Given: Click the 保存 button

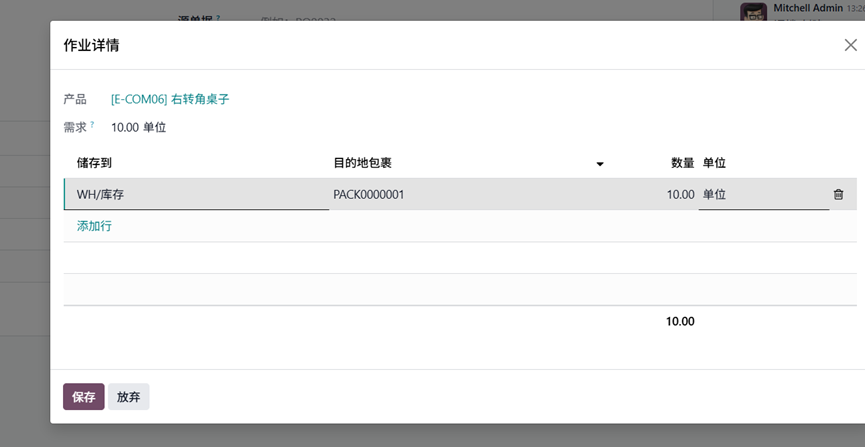Looking at the screenshot, I should 84,397.
